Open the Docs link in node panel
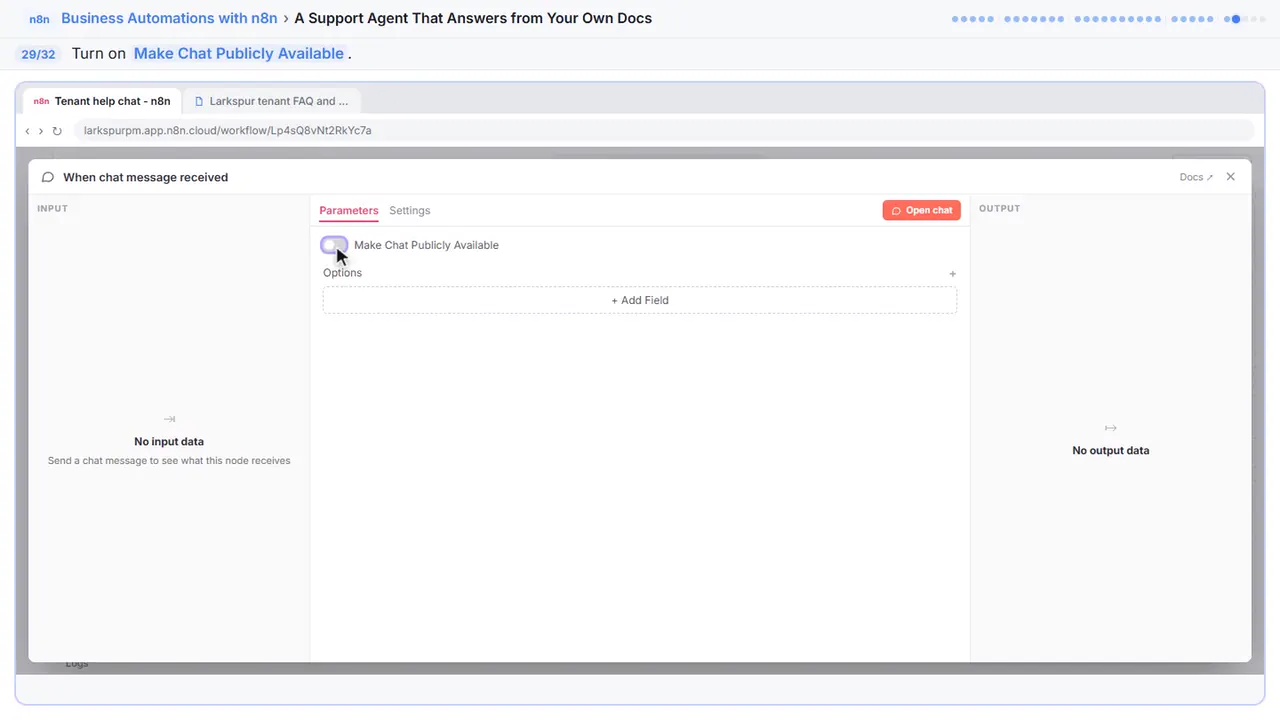The image size is (1280, 720). tap(1196, 177)
